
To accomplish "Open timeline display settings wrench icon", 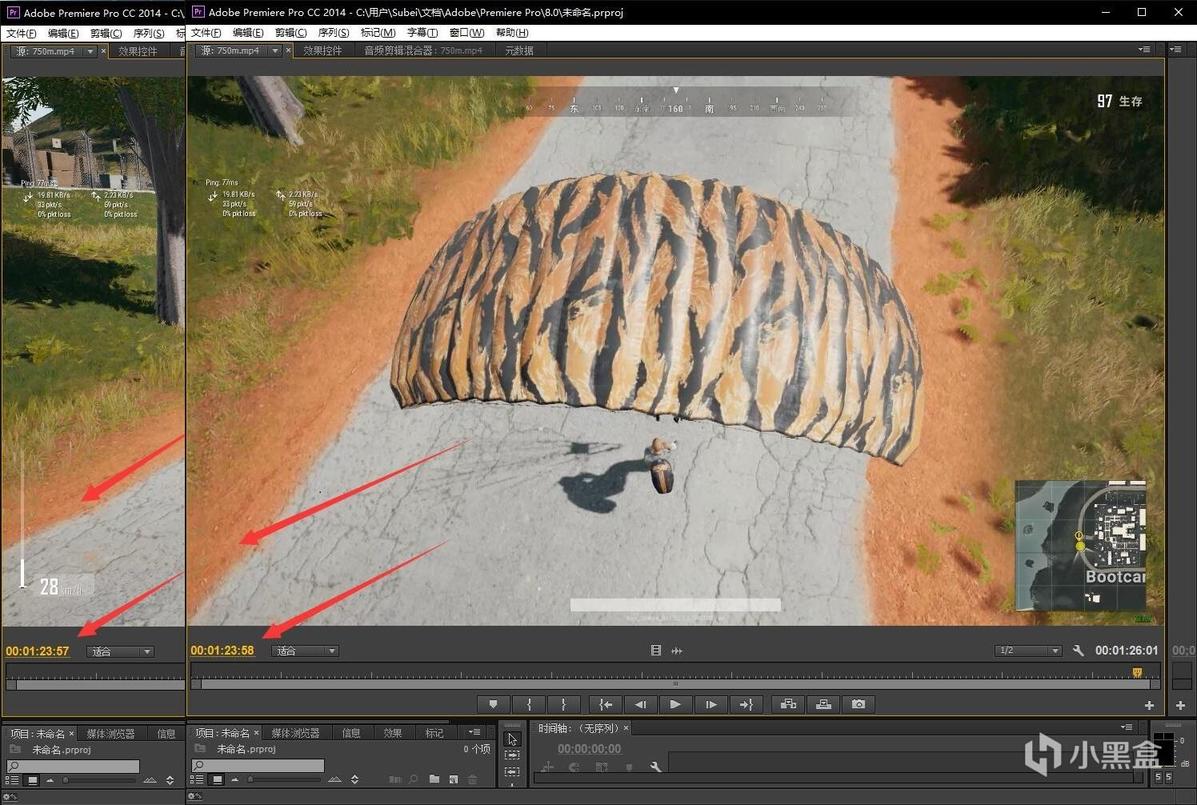I will tap(656, 767).
